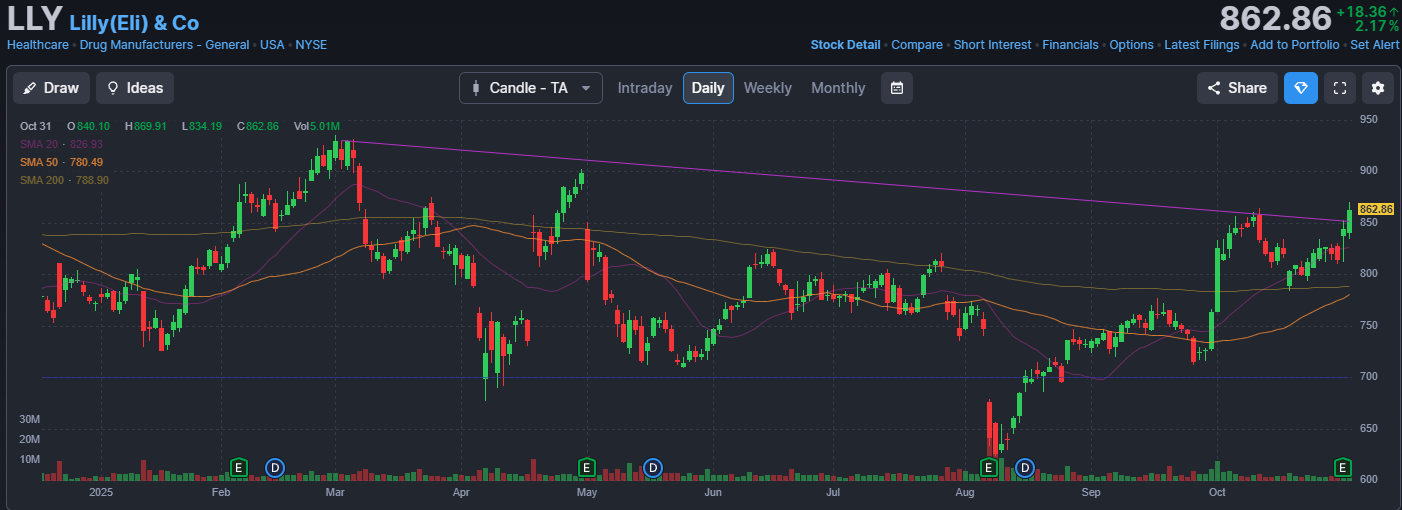Open the Short Interest link
Image resolution: width=1402 pixels, height=510 pixels.
pos(993,45)
